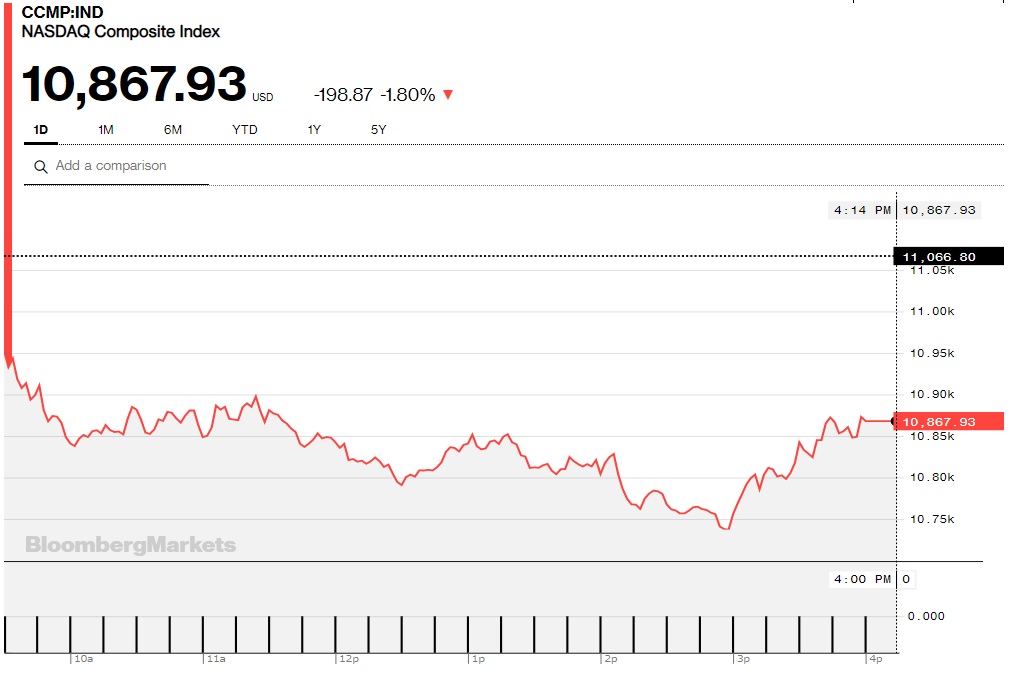Click the 4:00 PM volume label

tap(861, 579)
